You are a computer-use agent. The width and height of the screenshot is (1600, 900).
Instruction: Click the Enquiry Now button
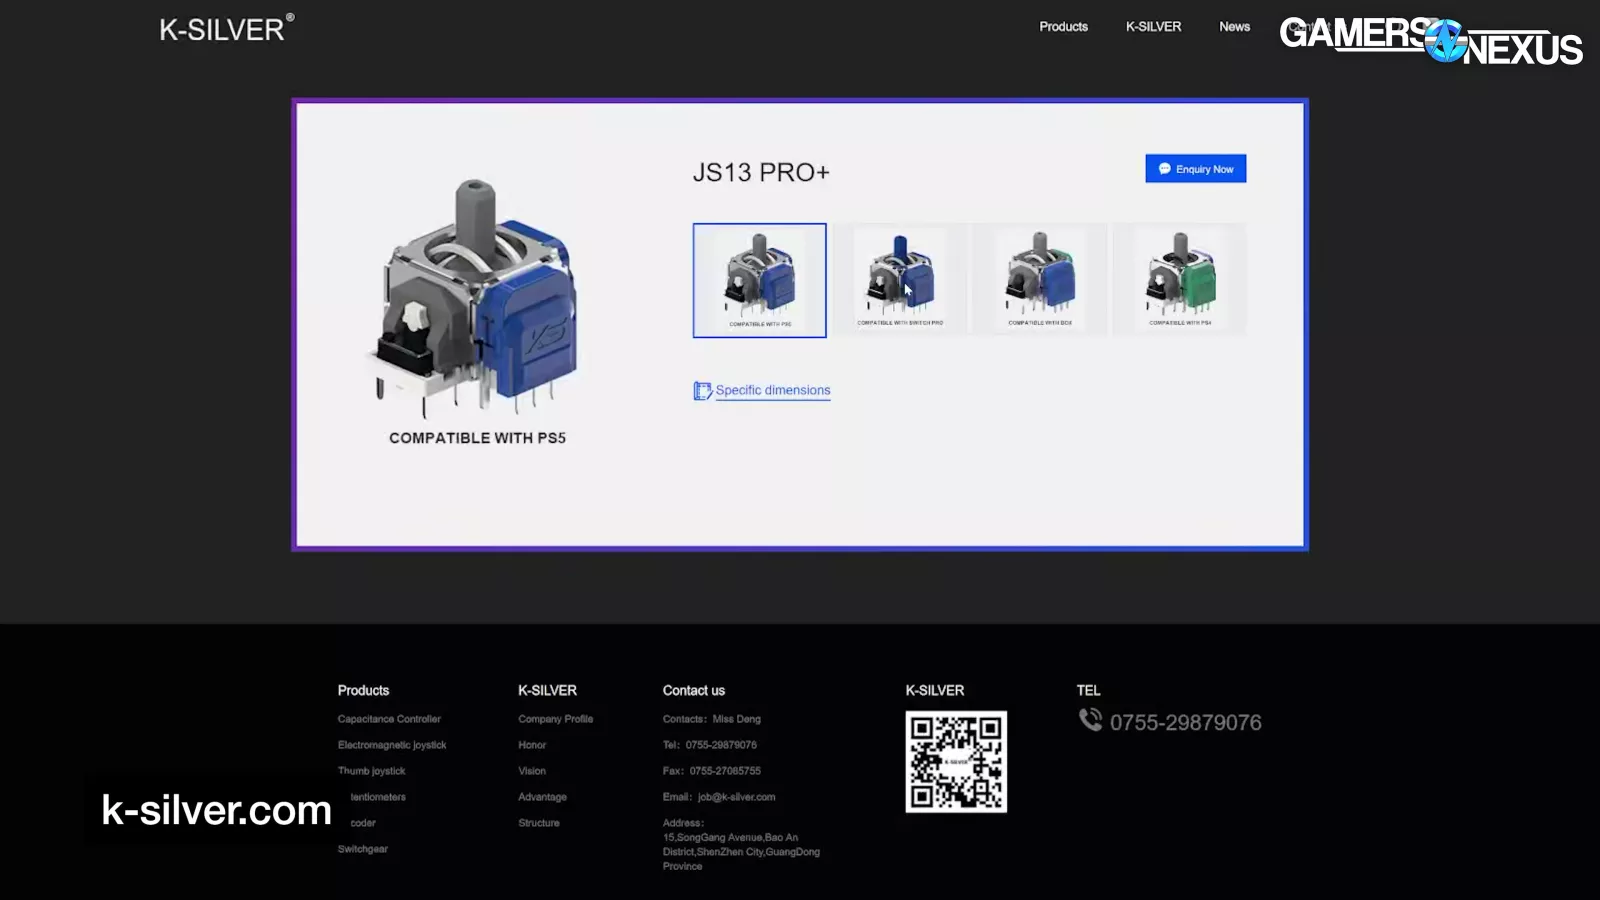(1196, 169)
